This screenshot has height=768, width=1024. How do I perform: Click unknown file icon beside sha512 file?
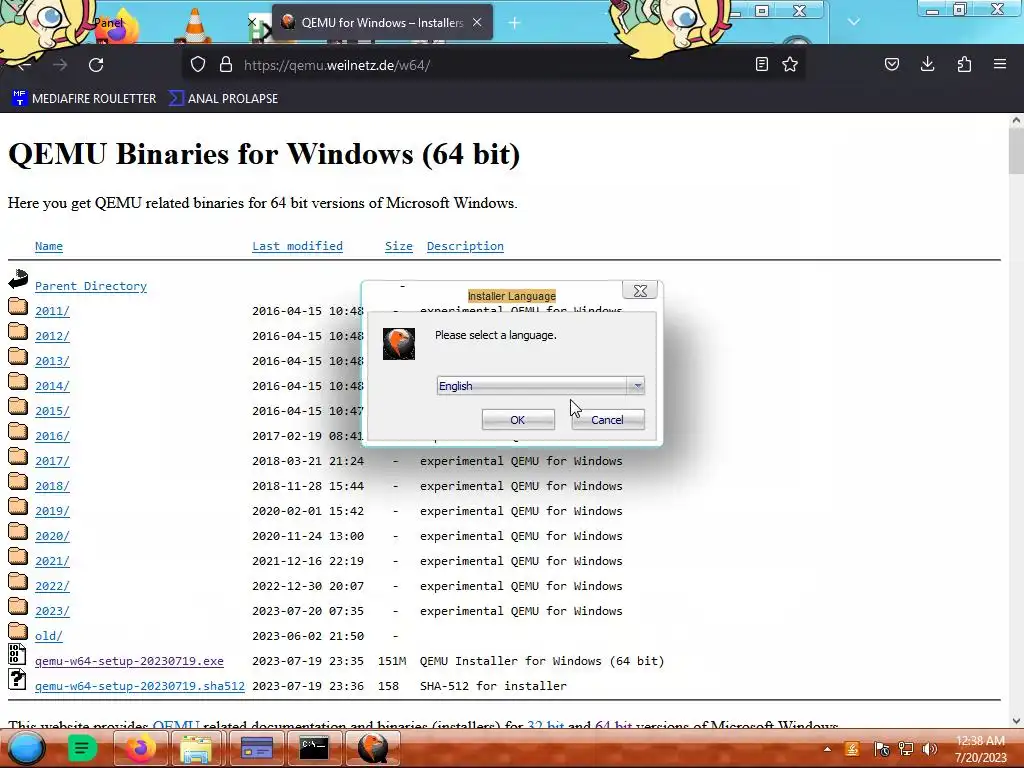(17, 679)
